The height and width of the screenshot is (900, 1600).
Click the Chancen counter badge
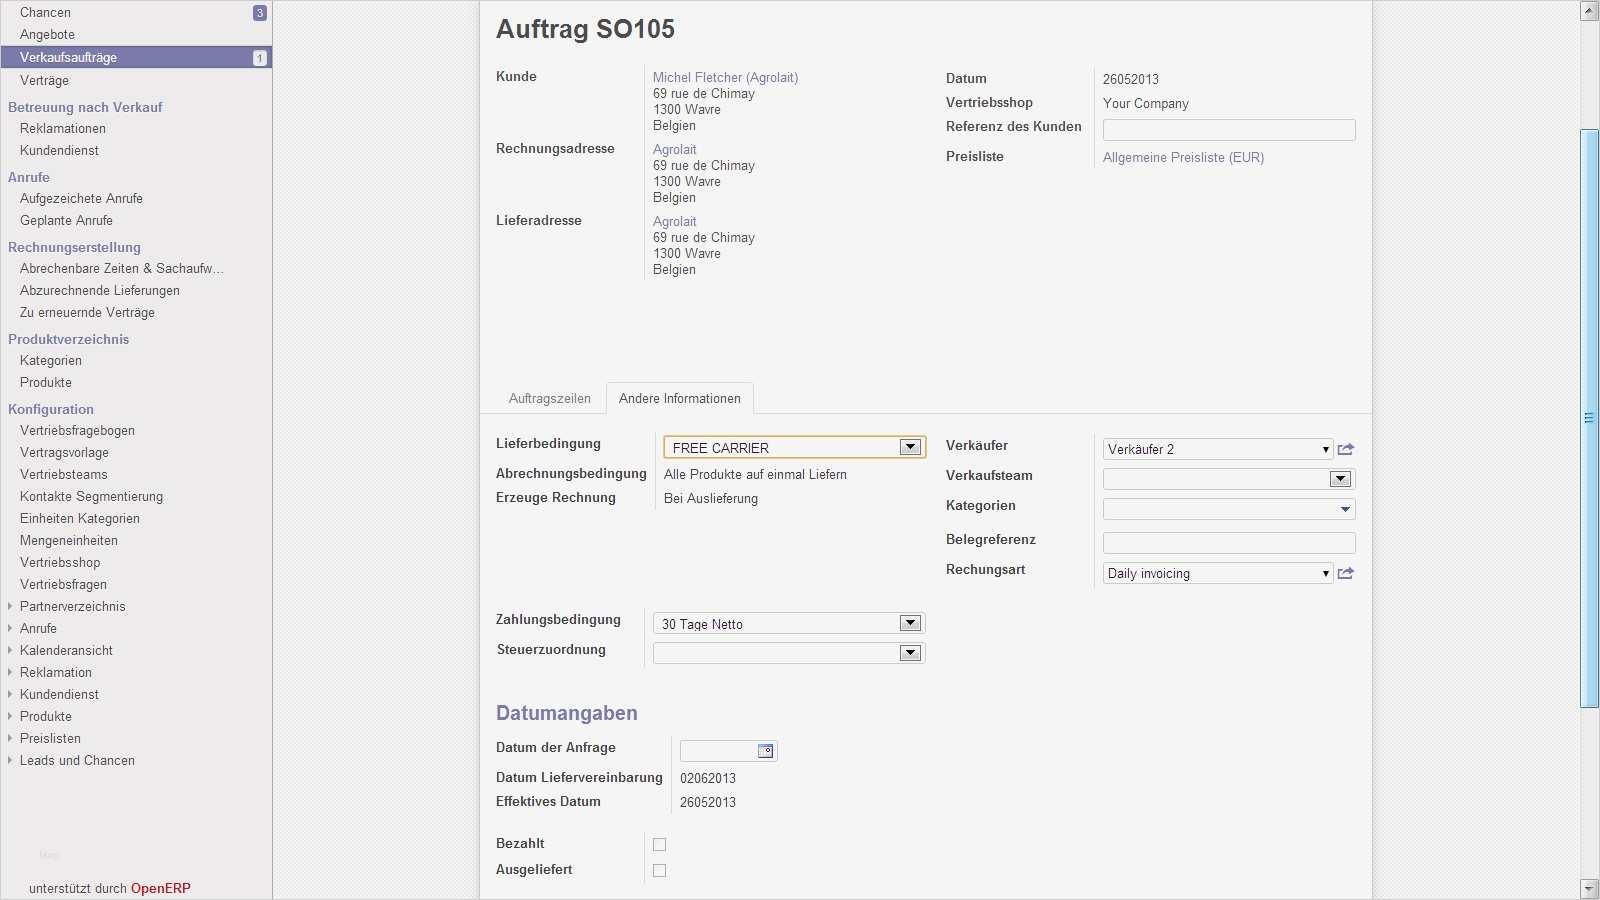coord(260,13)
